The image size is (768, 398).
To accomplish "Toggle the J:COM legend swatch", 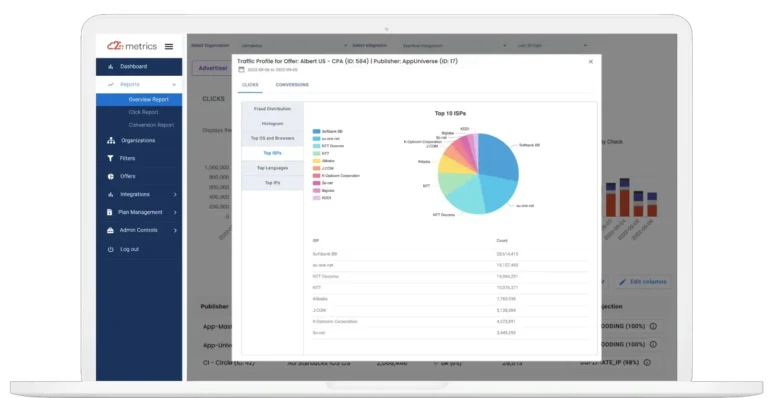I will (x=316, y=168).
